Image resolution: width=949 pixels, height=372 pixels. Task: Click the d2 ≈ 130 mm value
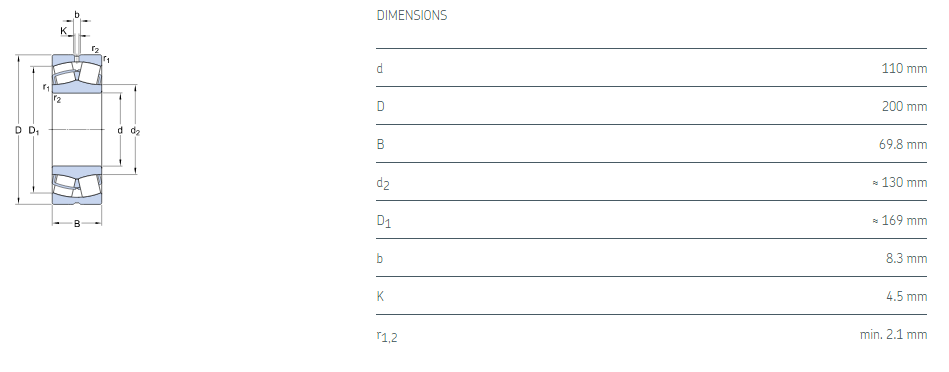899,182
